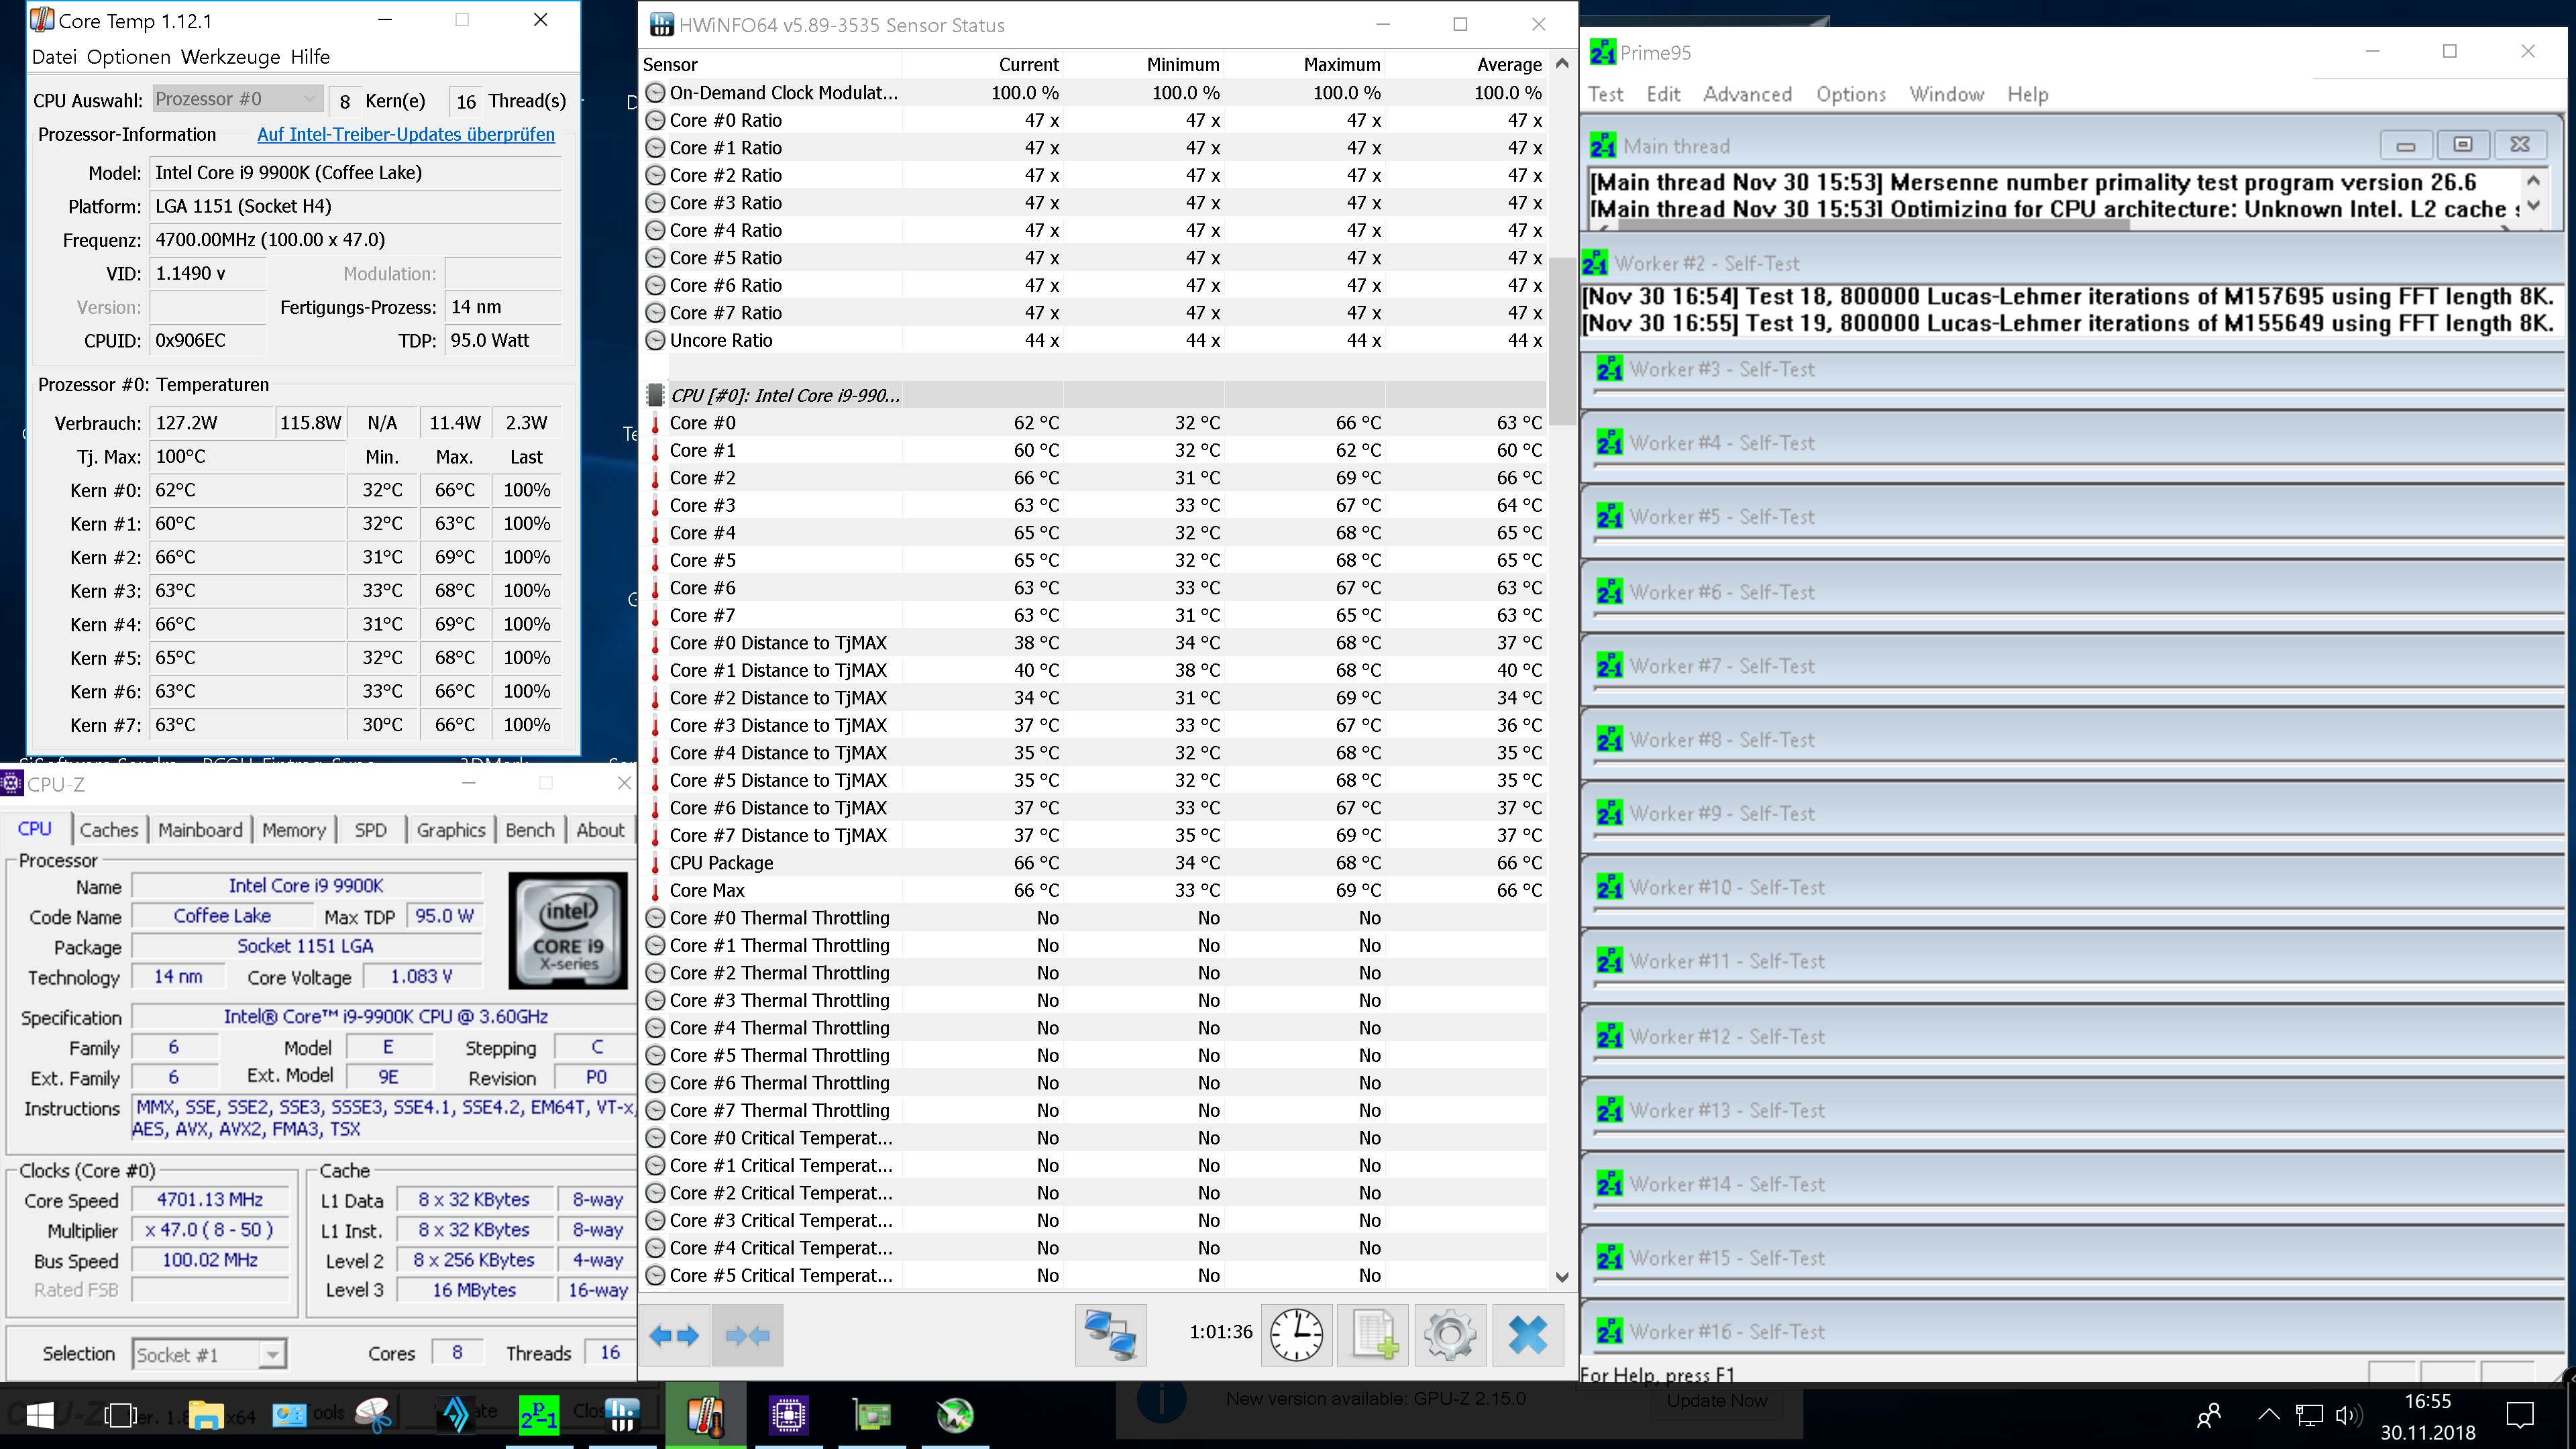Close HWiNFO sensors with blue X icon
The height and width of the screenshot is (1449, 2576).
click(x=1528, y=1335)
